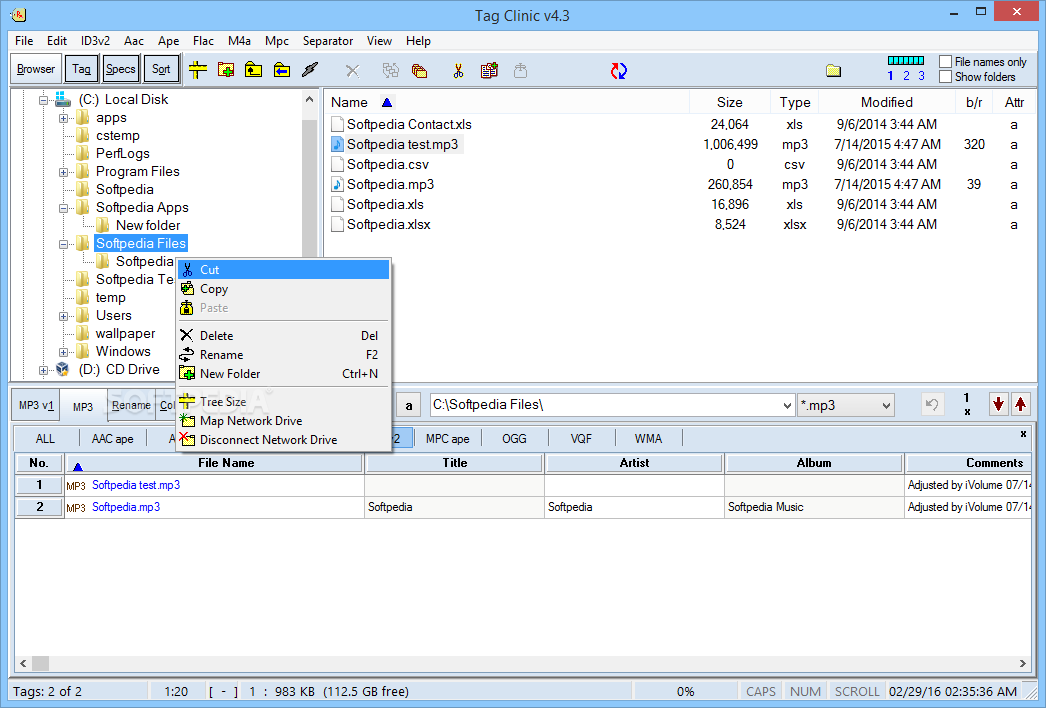
Task: Click the stacked folders toolbar icon
Action: (420, 71)
